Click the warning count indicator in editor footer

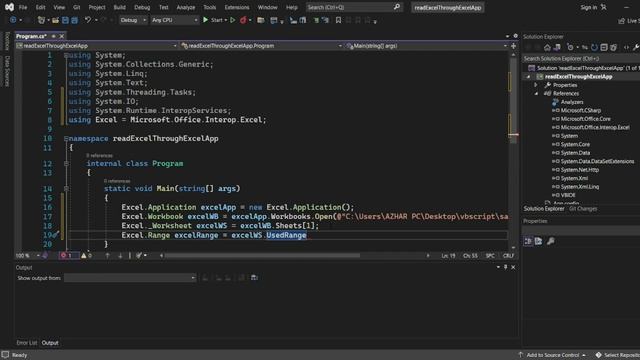coord(86,256)
